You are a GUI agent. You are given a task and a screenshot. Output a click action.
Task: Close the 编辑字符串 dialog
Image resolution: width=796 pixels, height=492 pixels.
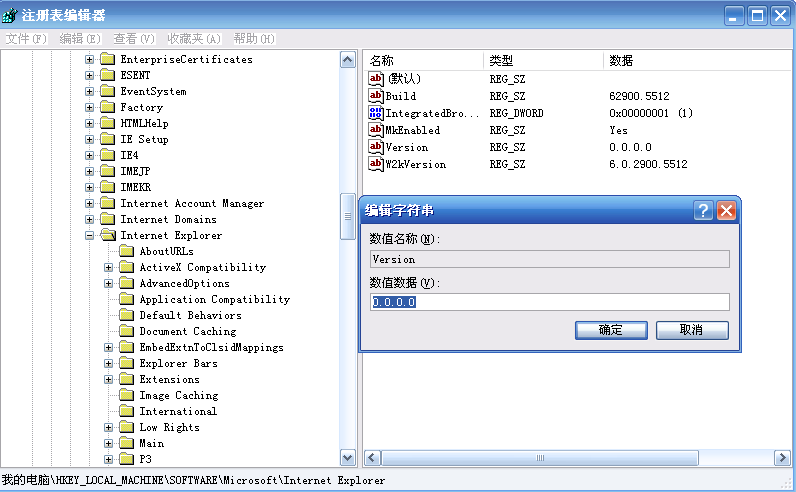coord(726,210)
